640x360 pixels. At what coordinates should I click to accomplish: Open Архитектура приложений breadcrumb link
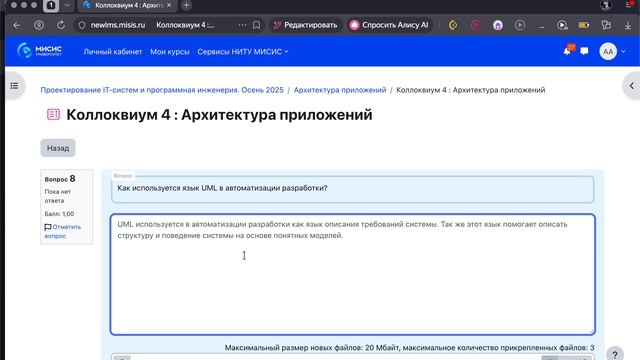pyautogui.click(x=340, y=90)
